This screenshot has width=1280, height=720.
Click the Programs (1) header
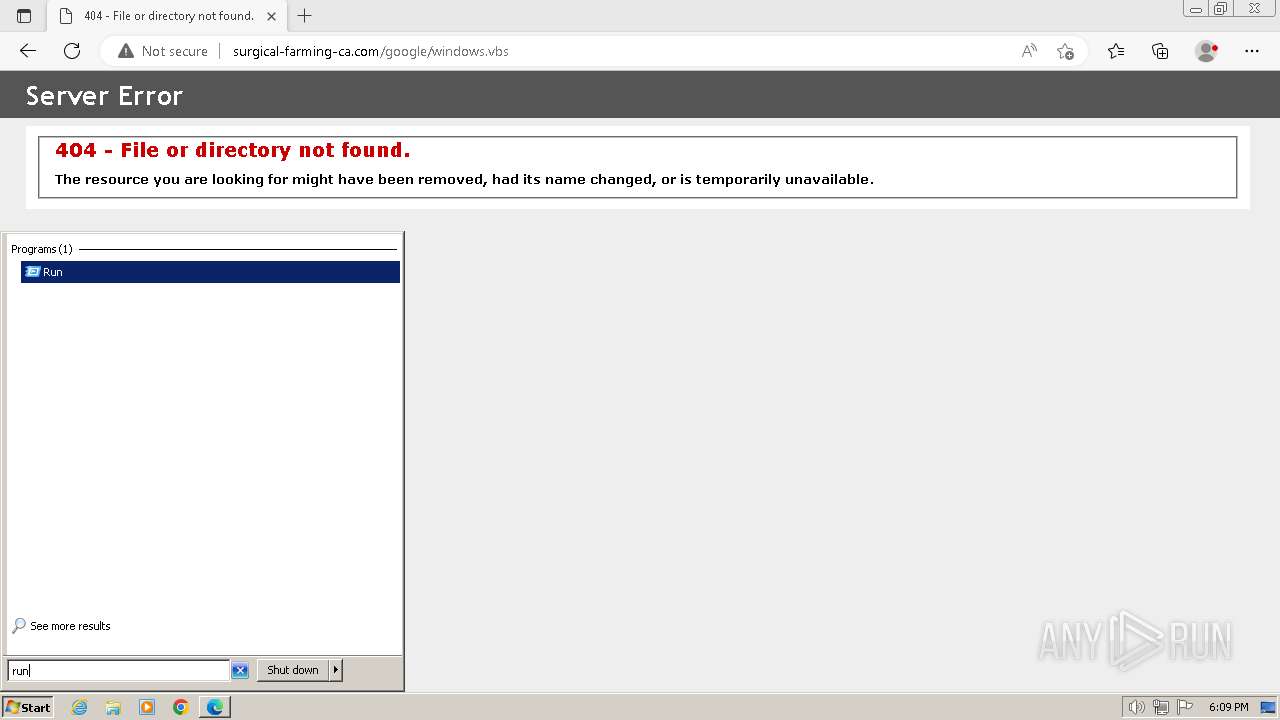[42, 249]
